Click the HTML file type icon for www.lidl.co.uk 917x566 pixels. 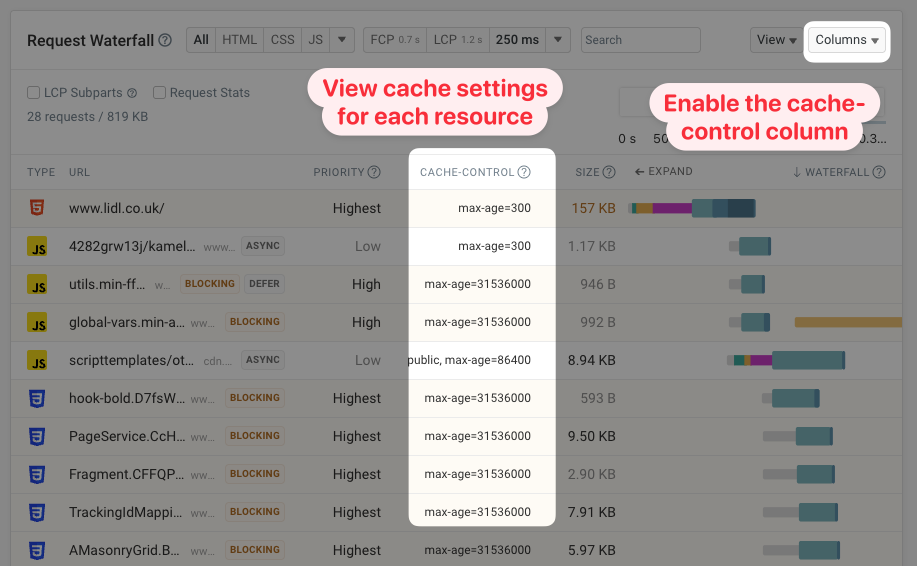point(37,208)
